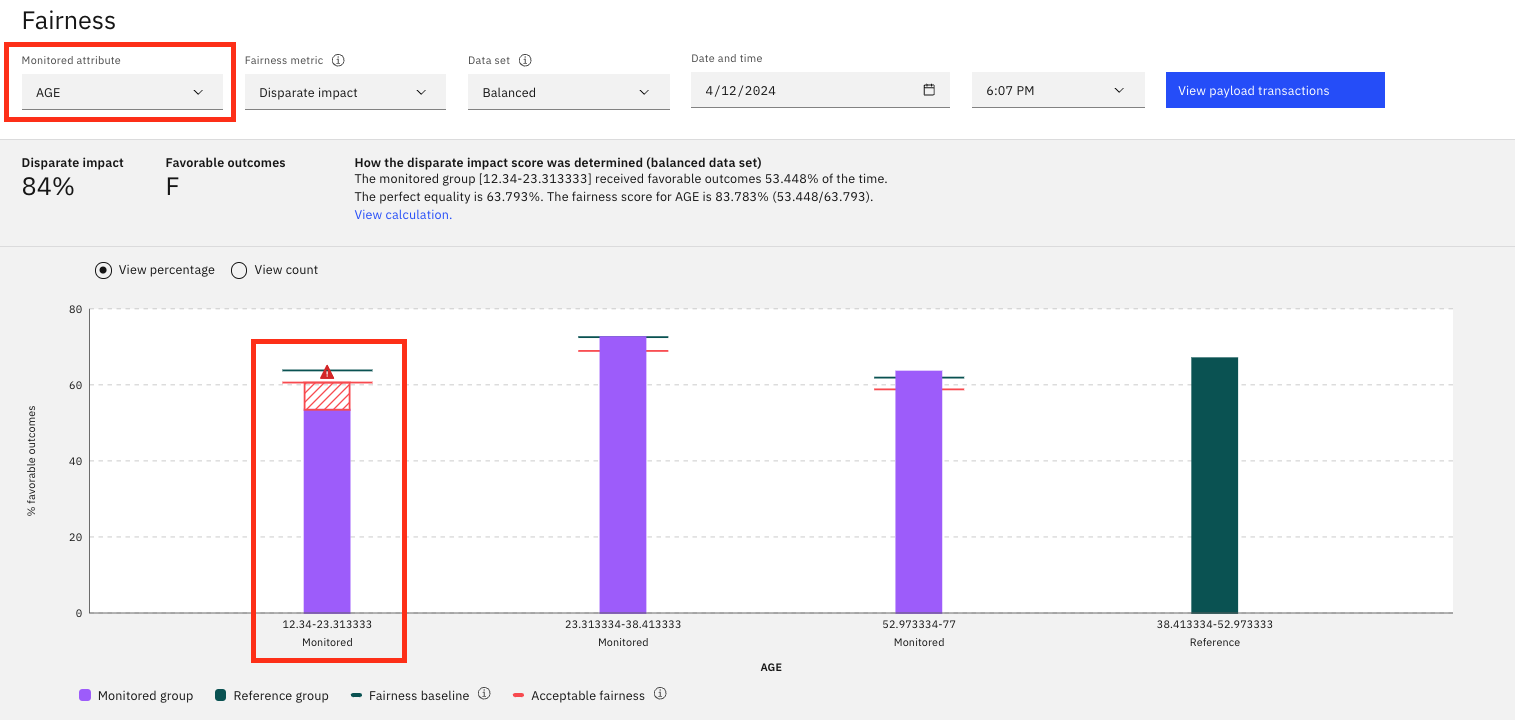The image size is (1515, 720).
Task: Click the Favorable outcomes F value
Action: click(x=172, y=187)
